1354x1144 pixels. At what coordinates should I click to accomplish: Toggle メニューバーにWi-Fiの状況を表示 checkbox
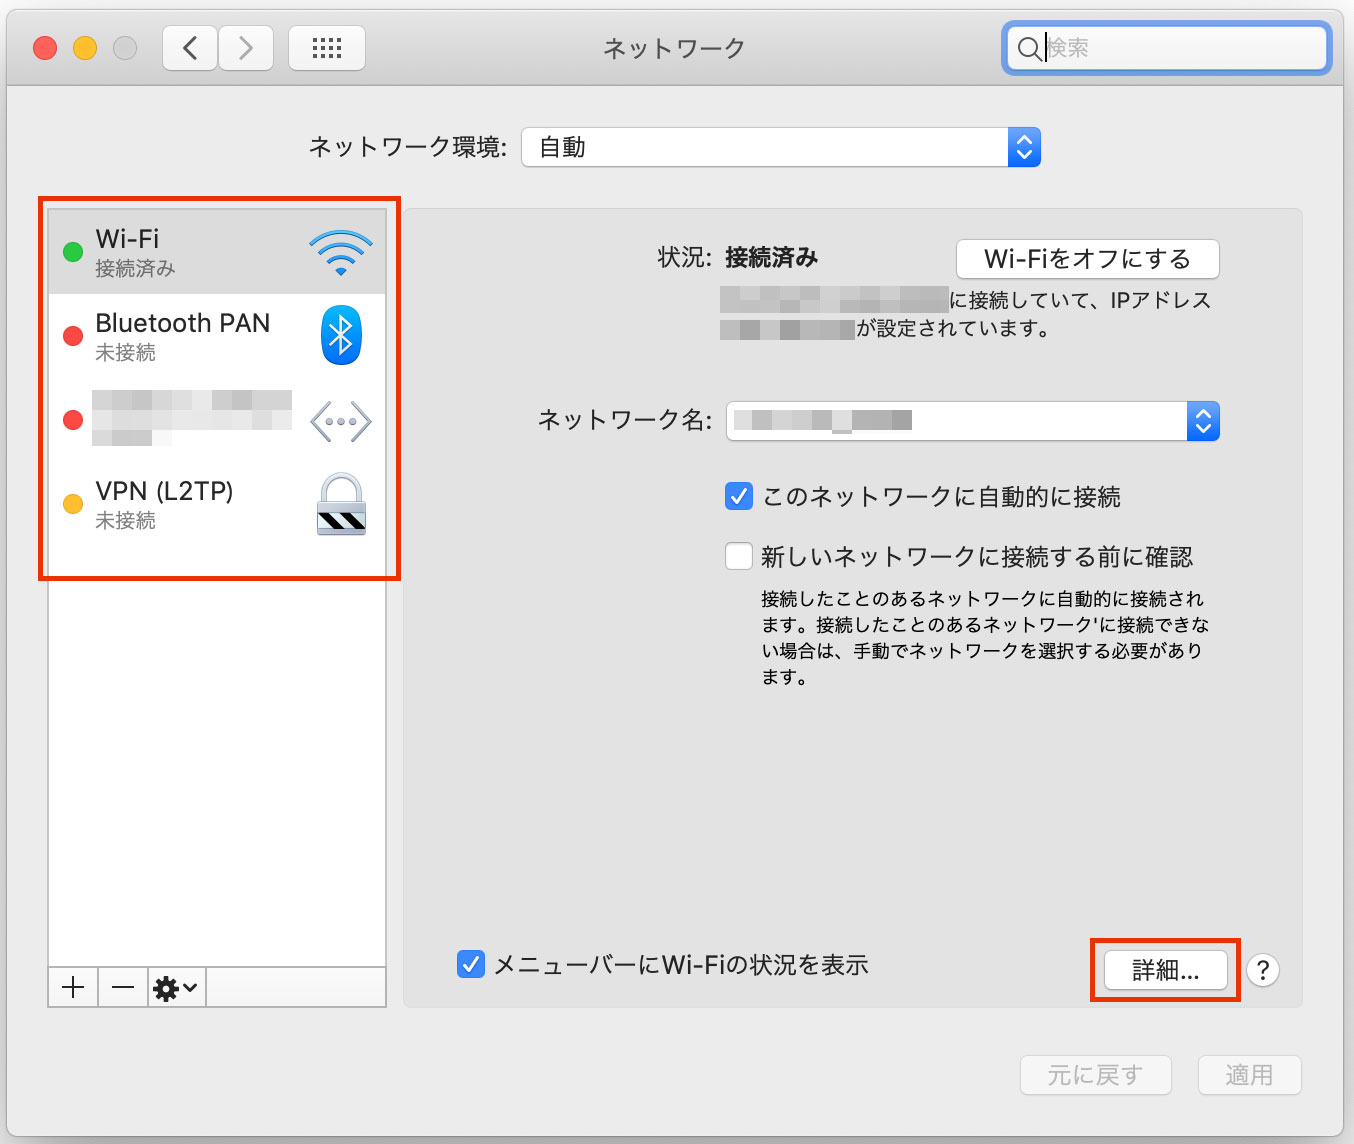(x=471, y=964)
